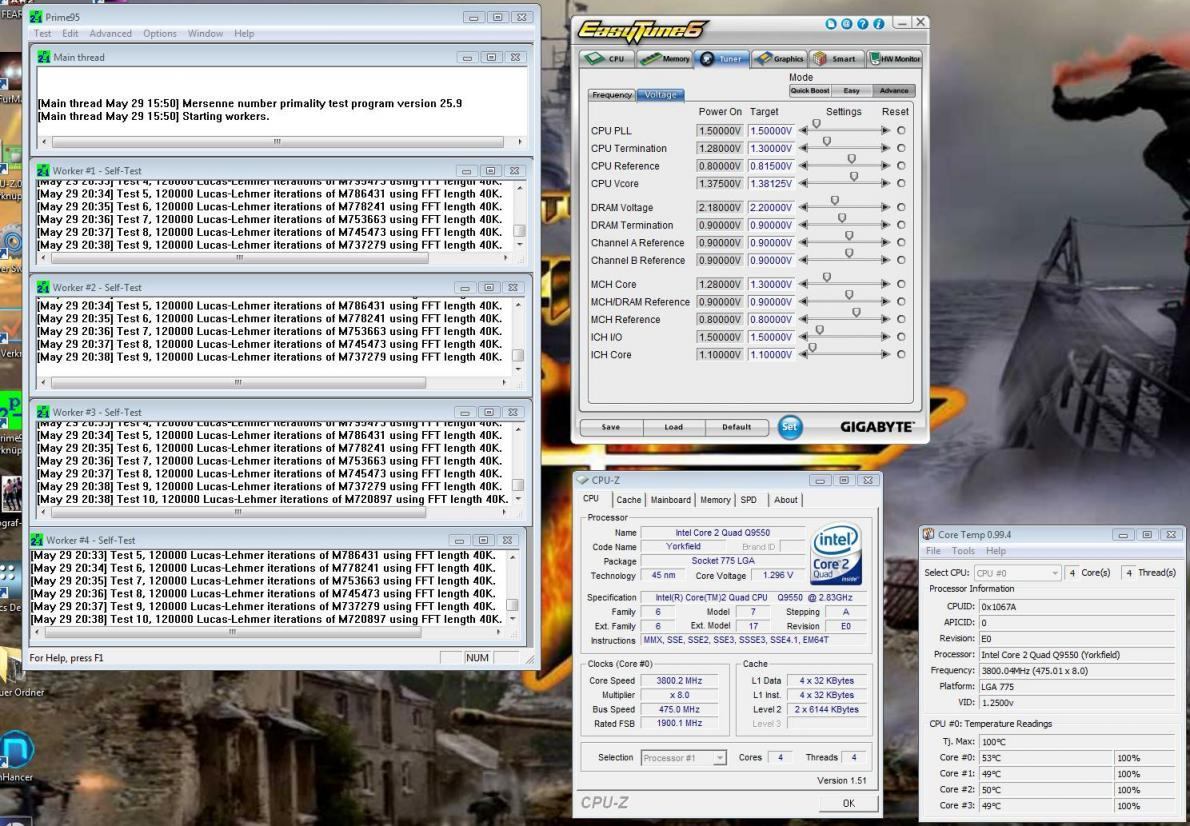Increase ICH I/O with right arrow

pos(885,337)
